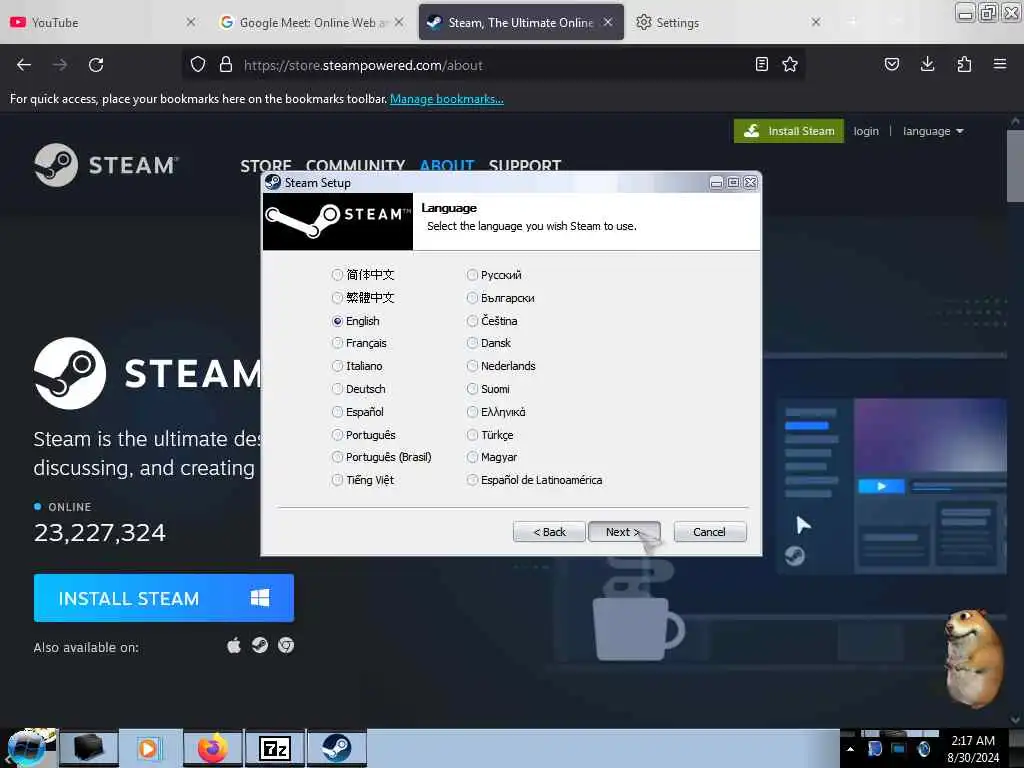
Task: Choose Tiếng Việt language option
Action: 363,480
